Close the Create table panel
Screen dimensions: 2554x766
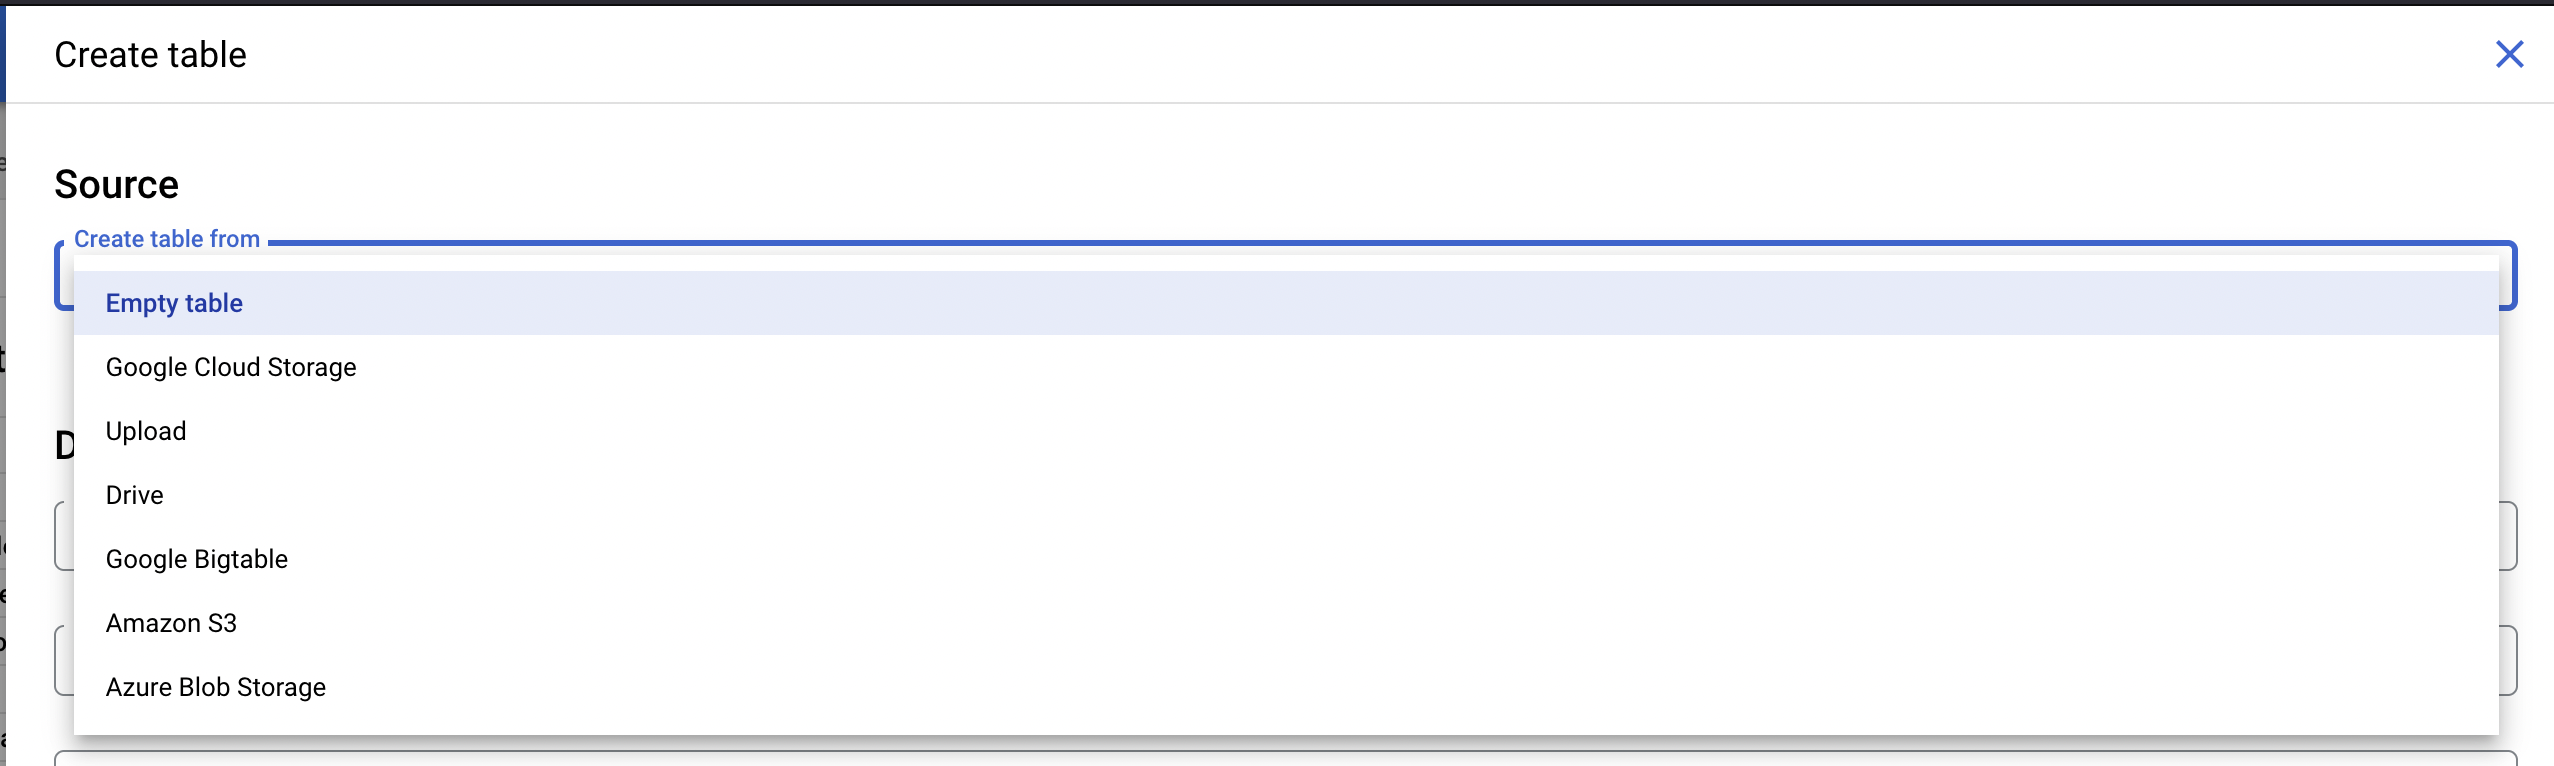[2509, 54]
